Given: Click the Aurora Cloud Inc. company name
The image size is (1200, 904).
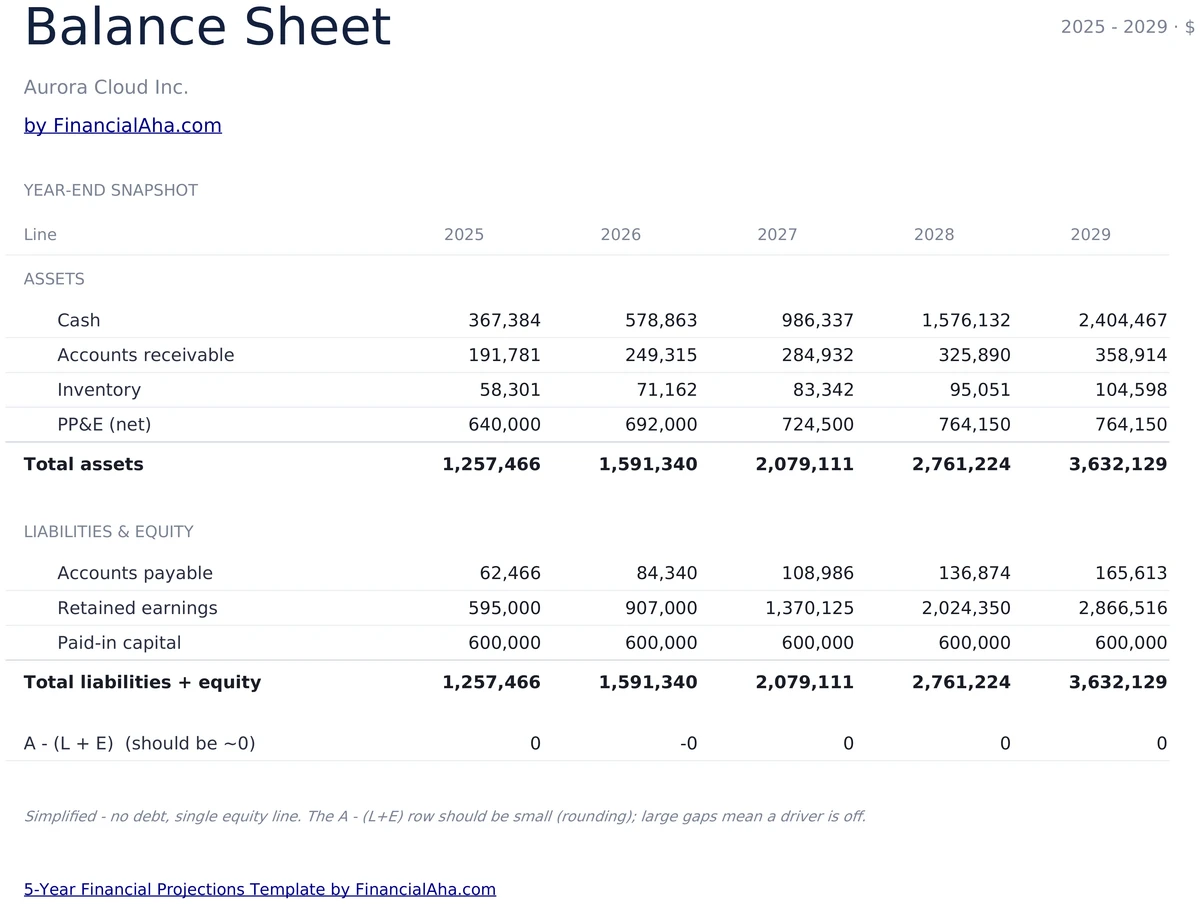Looking at the screenshot, I should (106, 88).
